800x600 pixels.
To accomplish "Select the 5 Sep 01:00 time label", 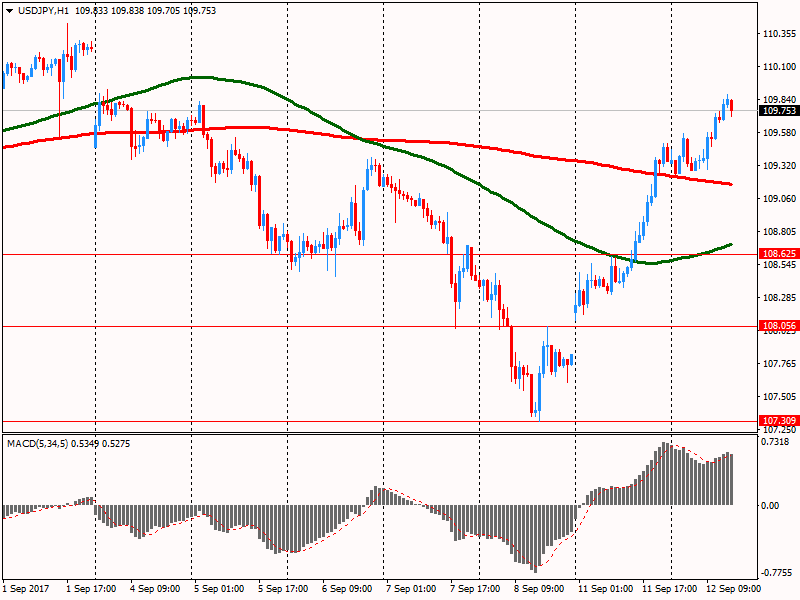I will coord(219,589).
